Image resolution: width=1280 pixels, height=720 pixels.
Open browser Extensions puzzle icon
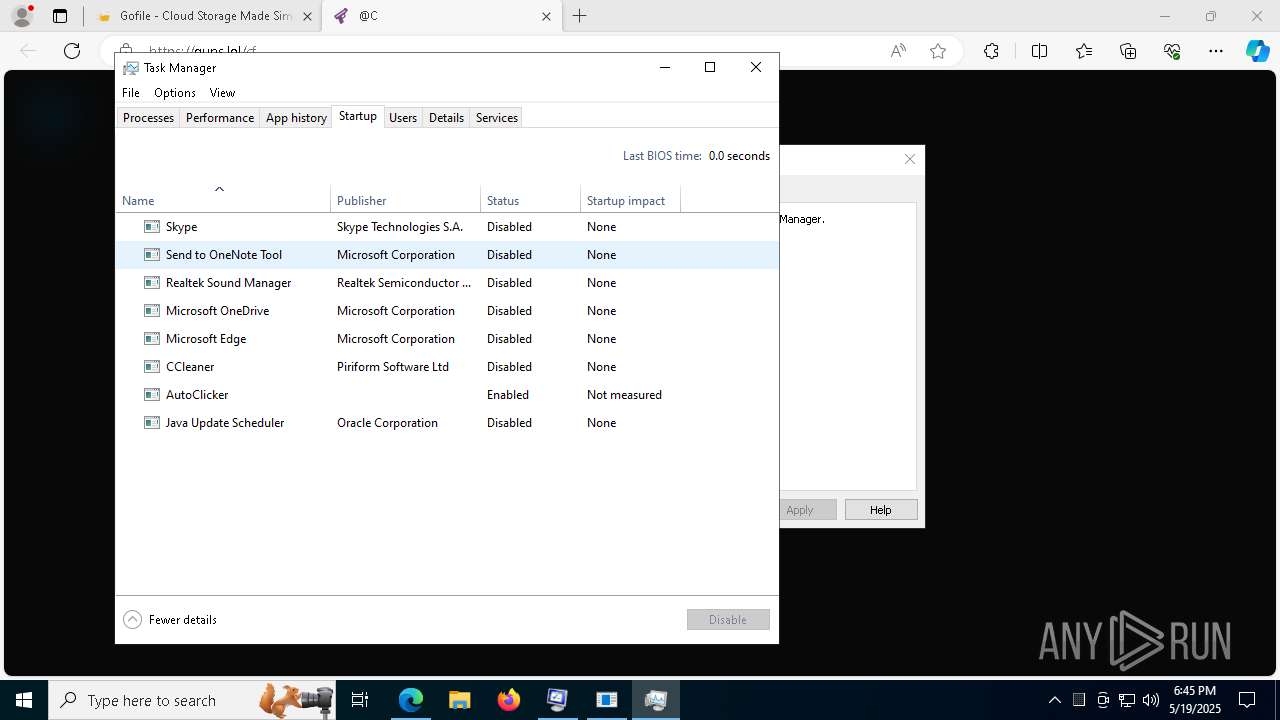[991, 51]
